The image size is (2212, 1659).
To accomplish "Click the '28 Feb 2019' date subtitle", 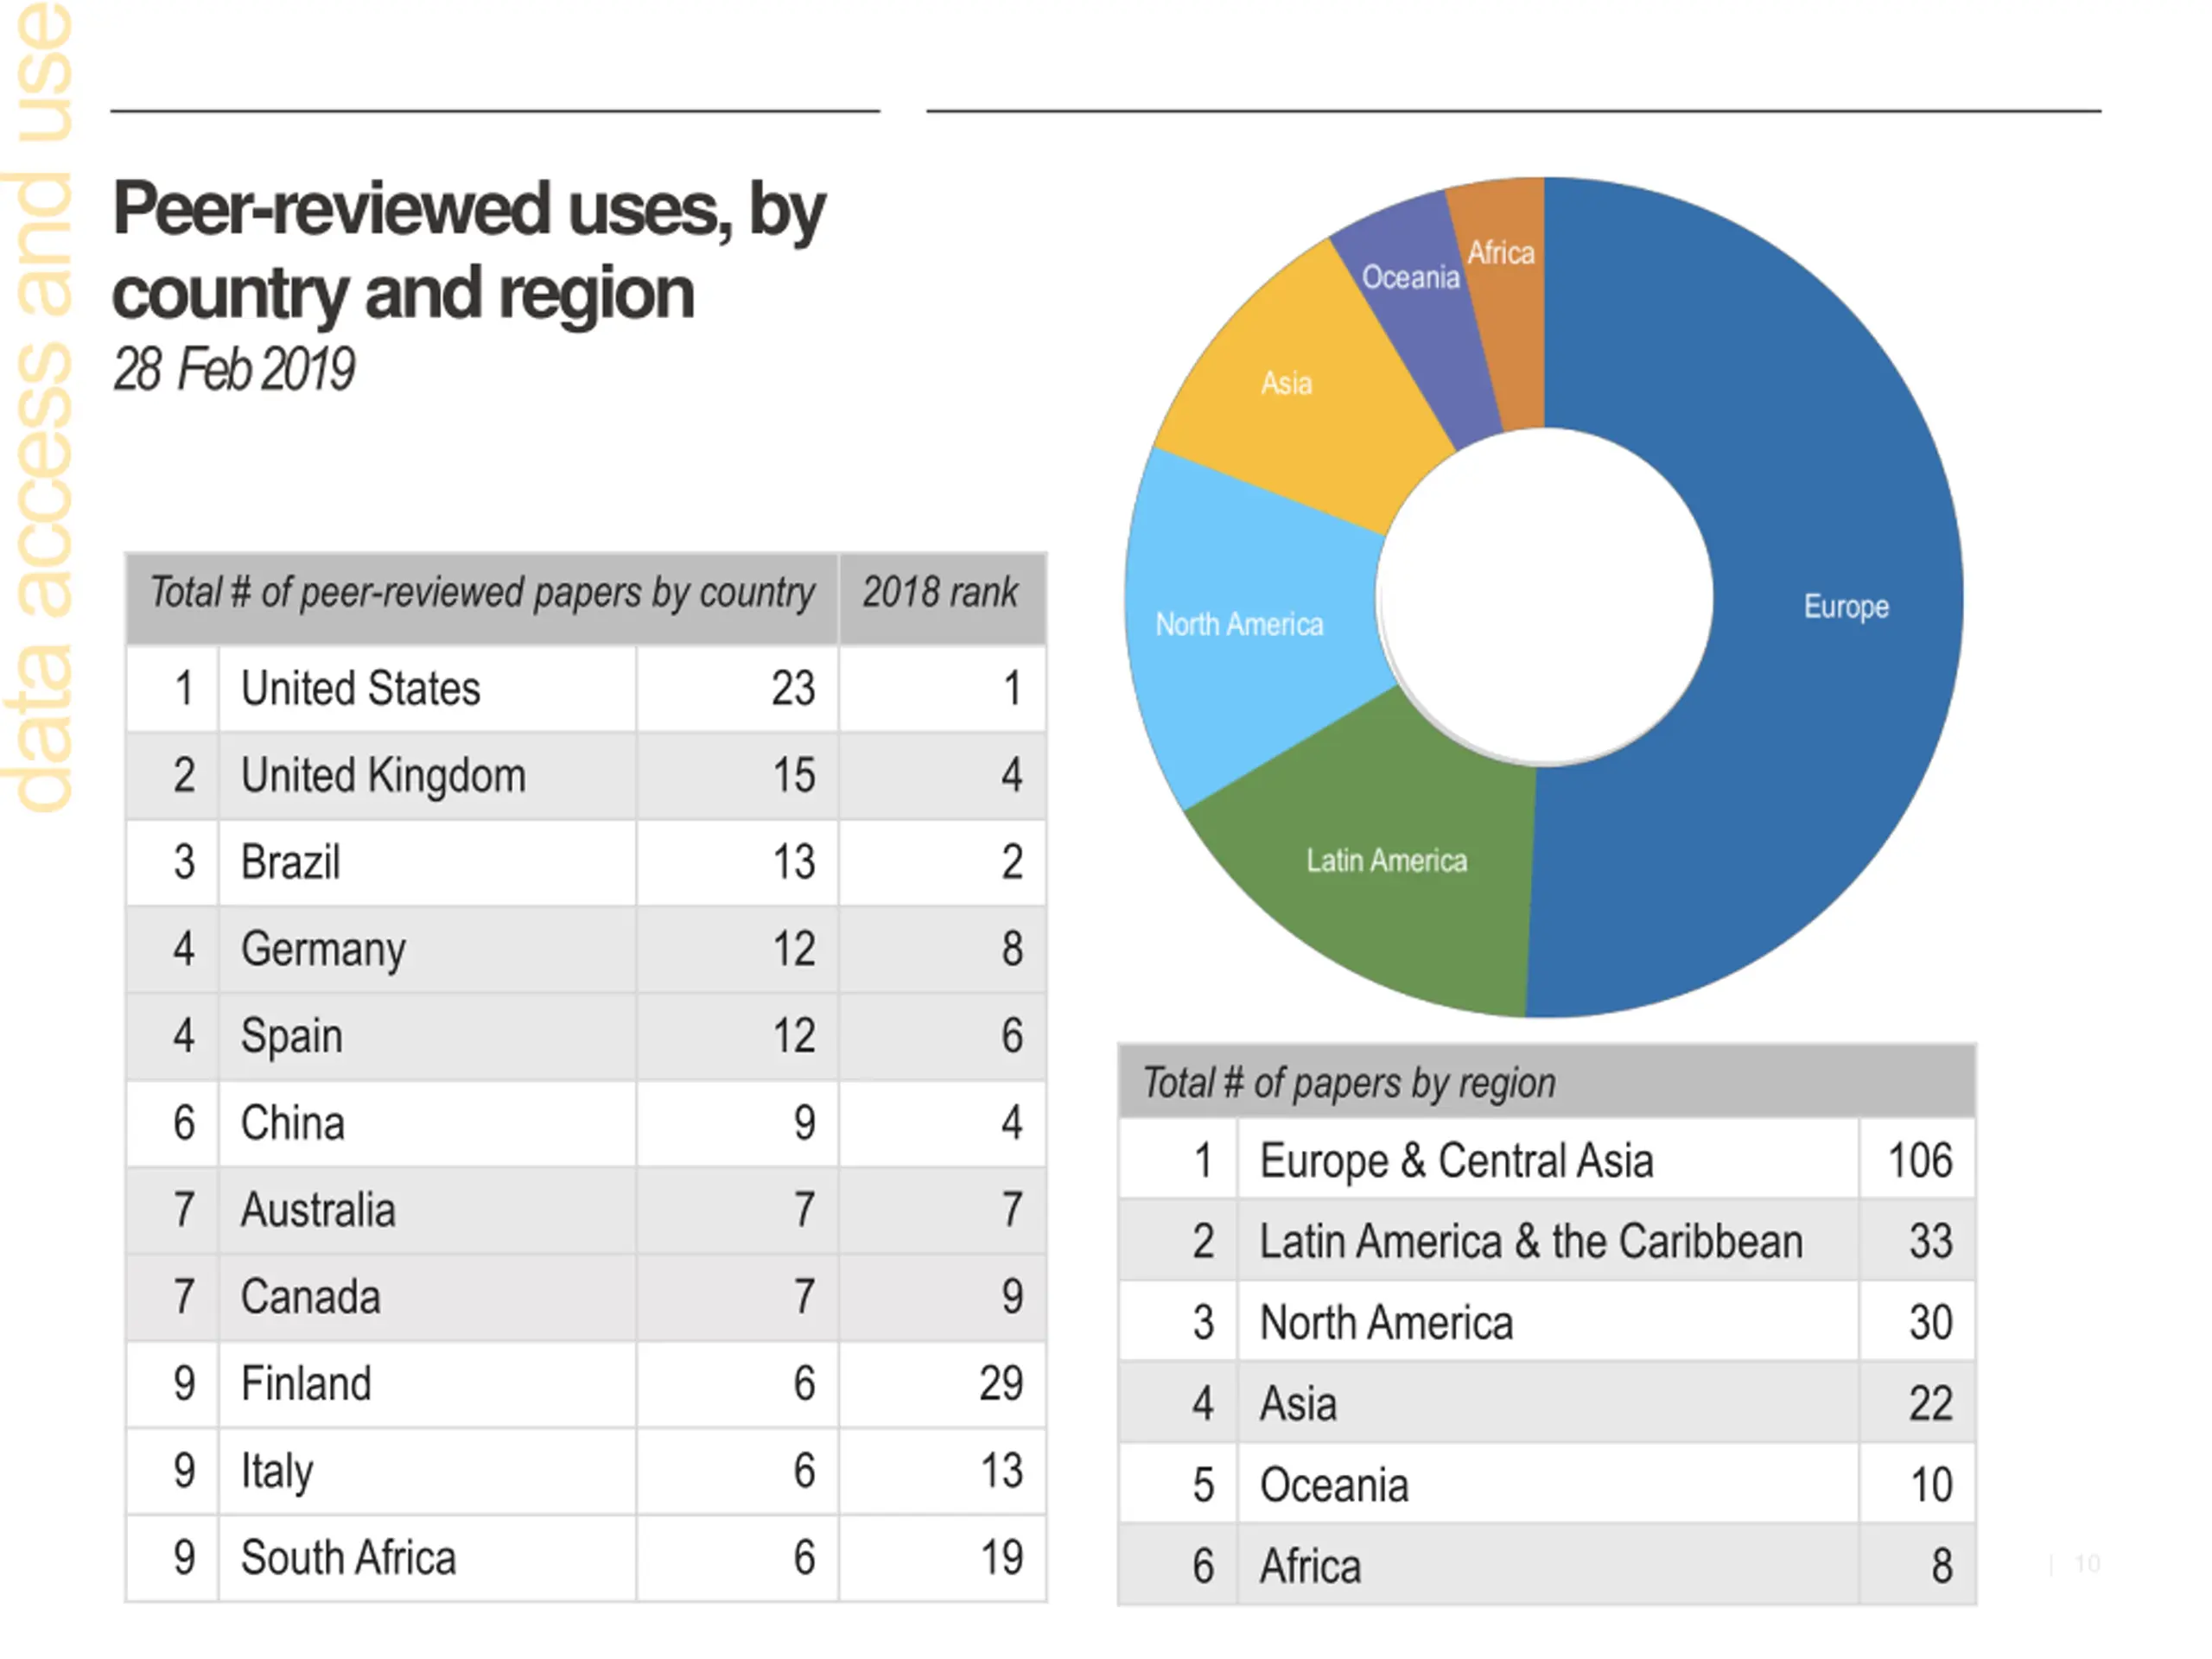I will coord(234,369).
